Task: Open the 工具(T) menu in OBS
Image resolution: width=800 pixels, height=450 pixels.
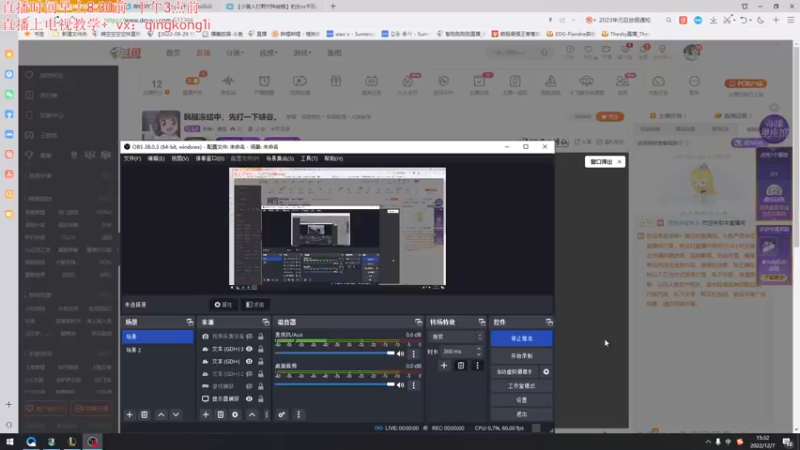Action: click(x=309, y=159)
